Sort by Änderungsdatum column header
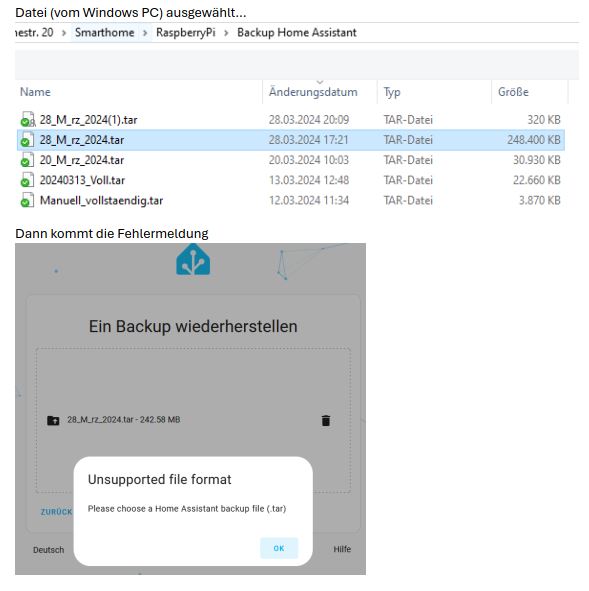The height and width of the screenshot is (591, 589). [313, 92]
